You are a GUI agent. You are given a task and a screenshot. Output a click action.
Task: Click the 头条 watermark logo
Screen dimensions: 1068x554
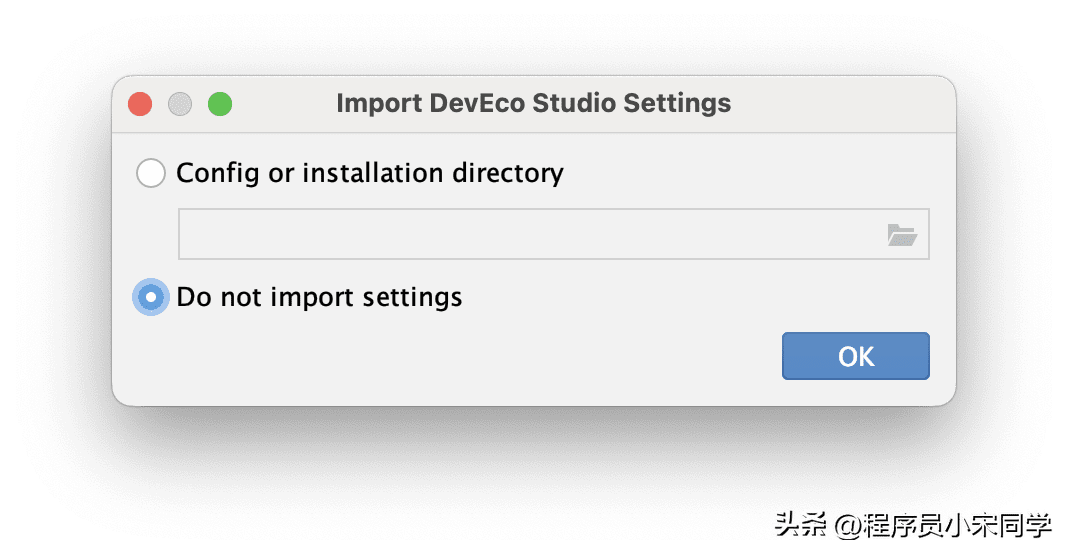click(x=798, y=522)
